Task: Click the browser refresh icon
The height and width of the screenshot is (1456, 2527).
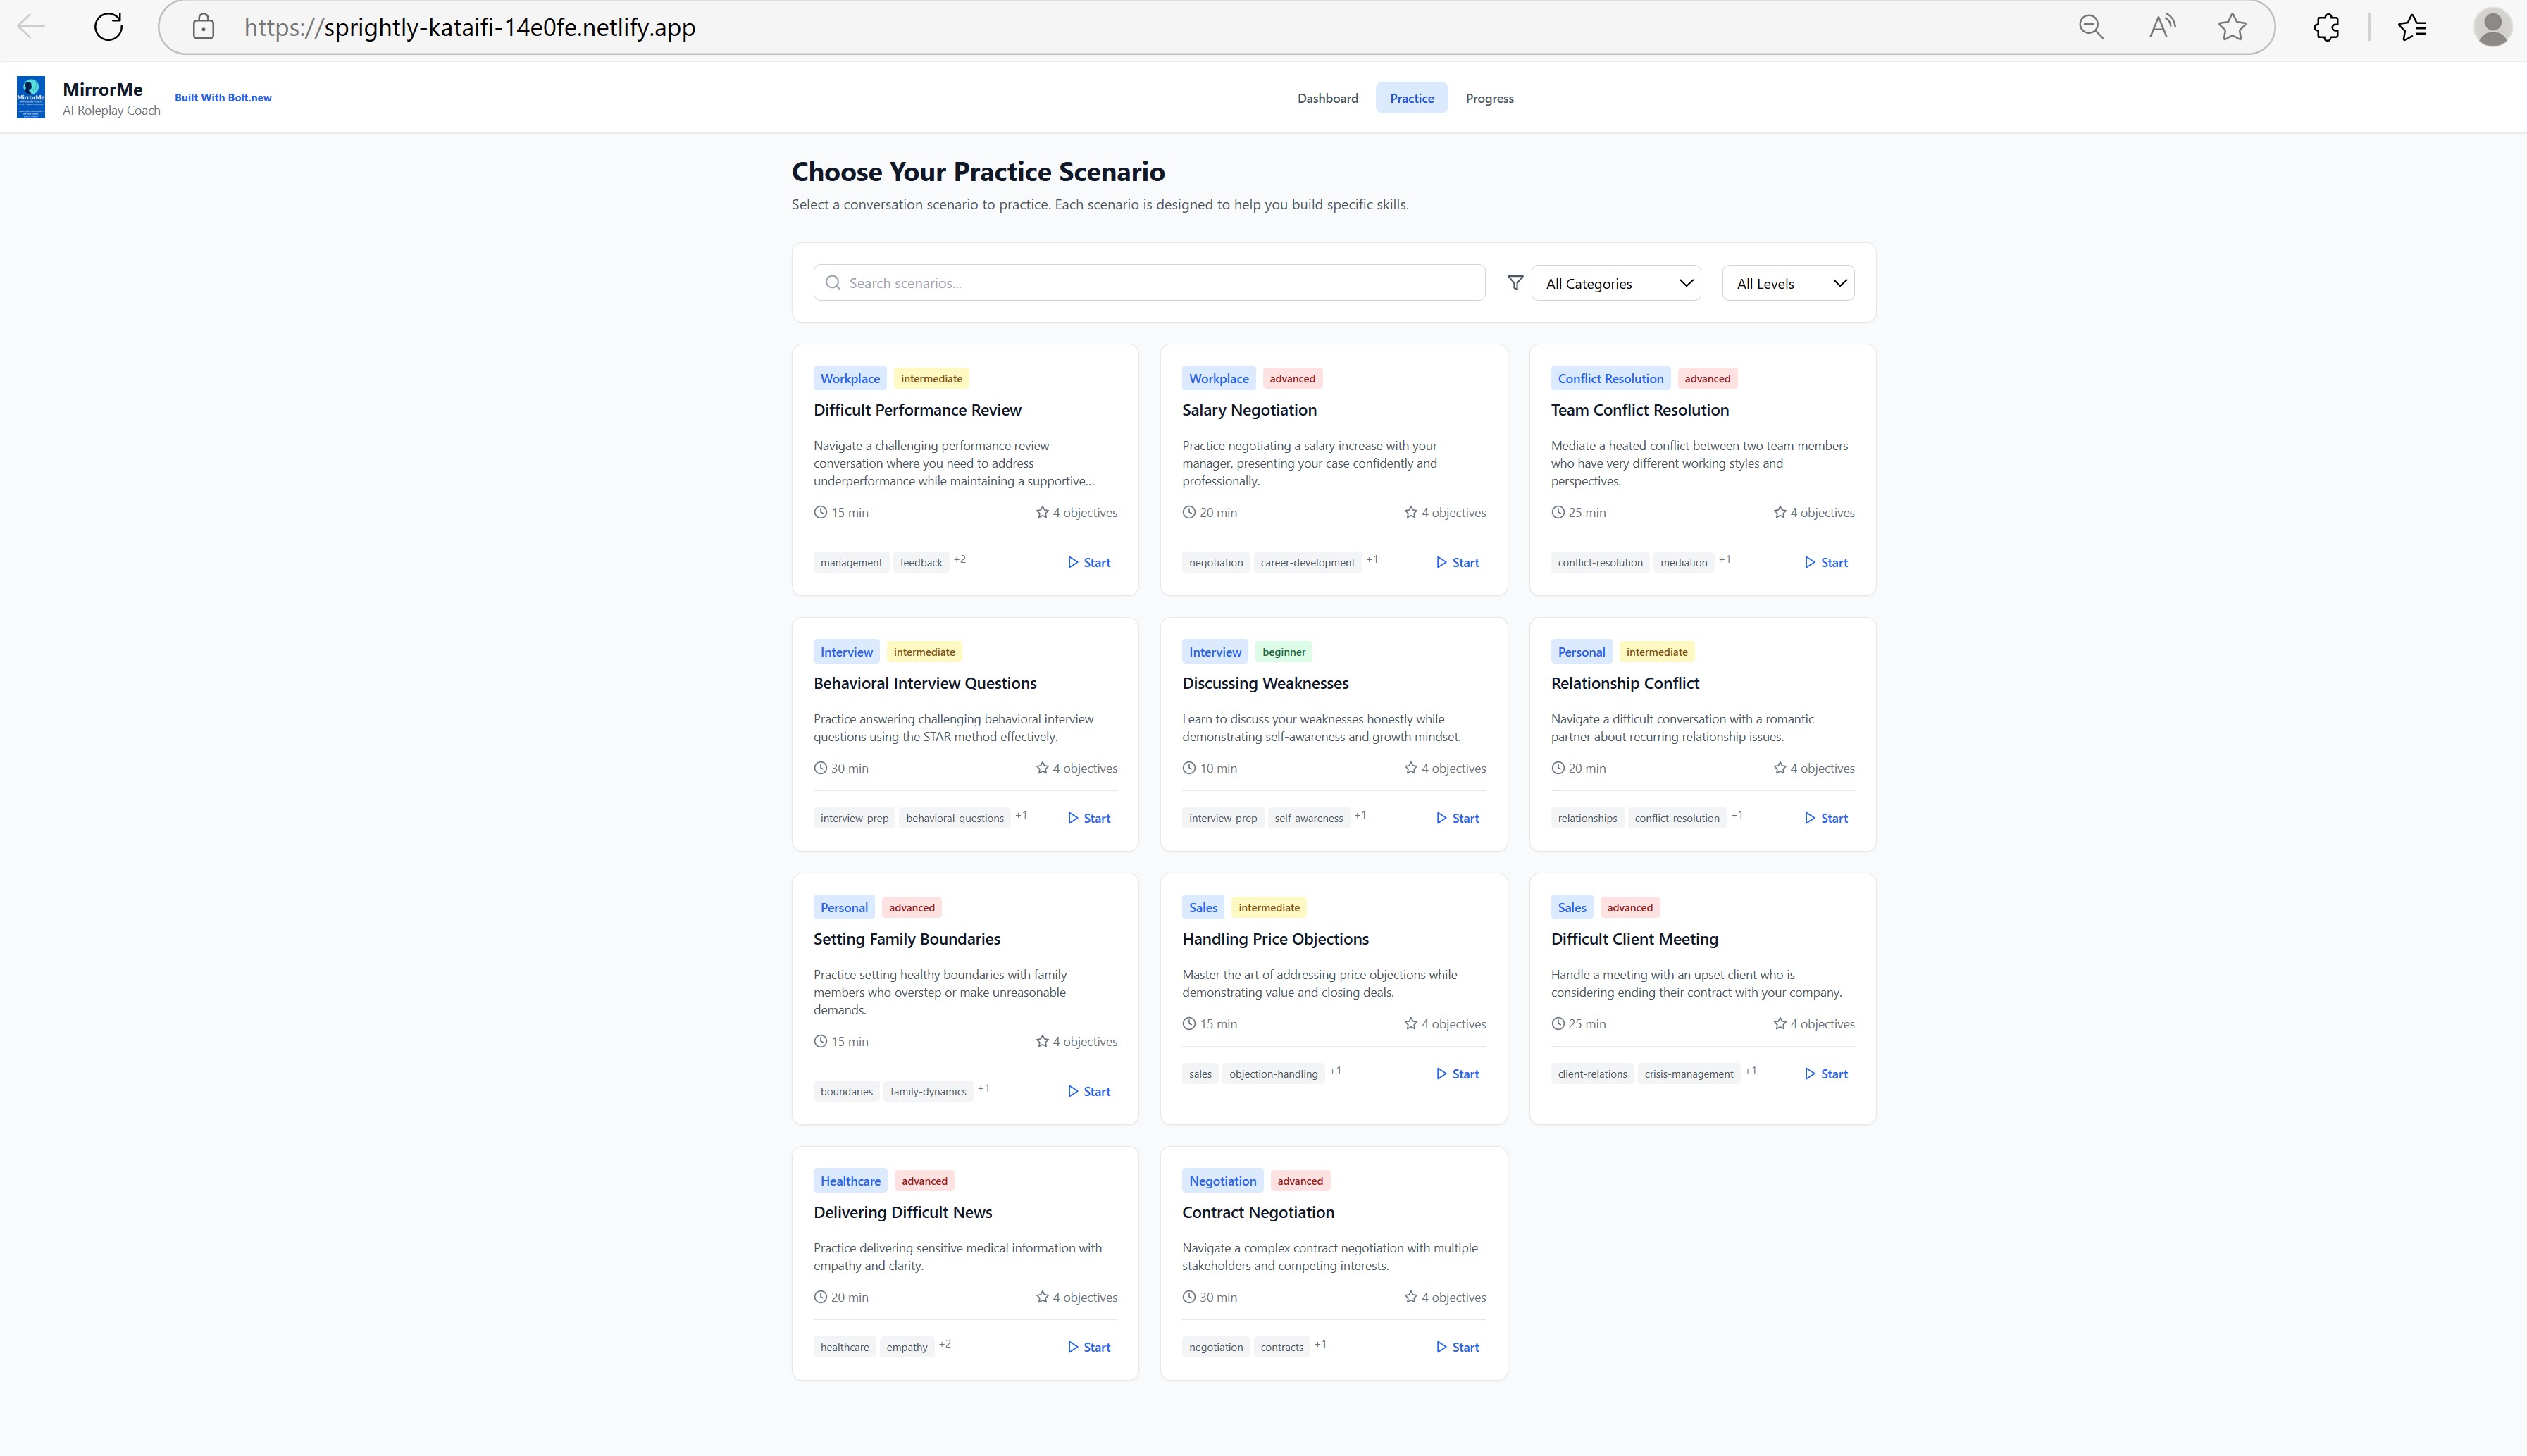Action: 108,27
